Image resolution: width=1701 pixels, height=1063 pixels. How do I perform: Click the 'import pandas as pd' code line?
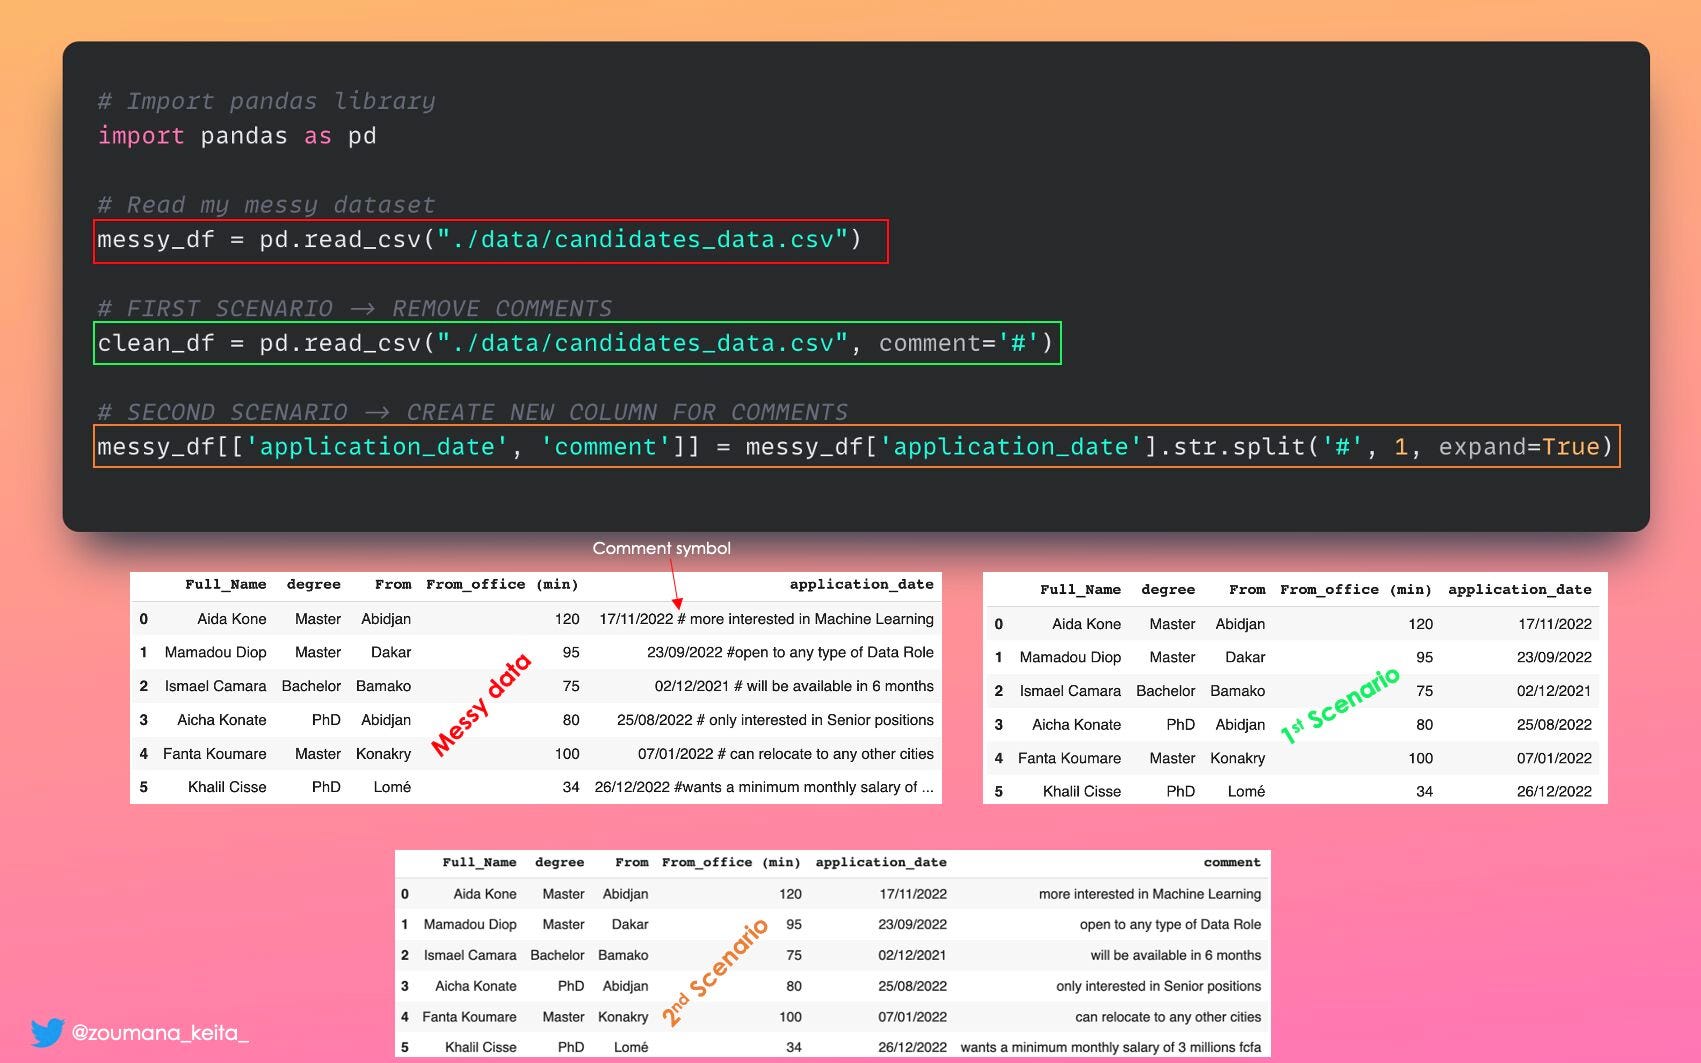(237, 136)
